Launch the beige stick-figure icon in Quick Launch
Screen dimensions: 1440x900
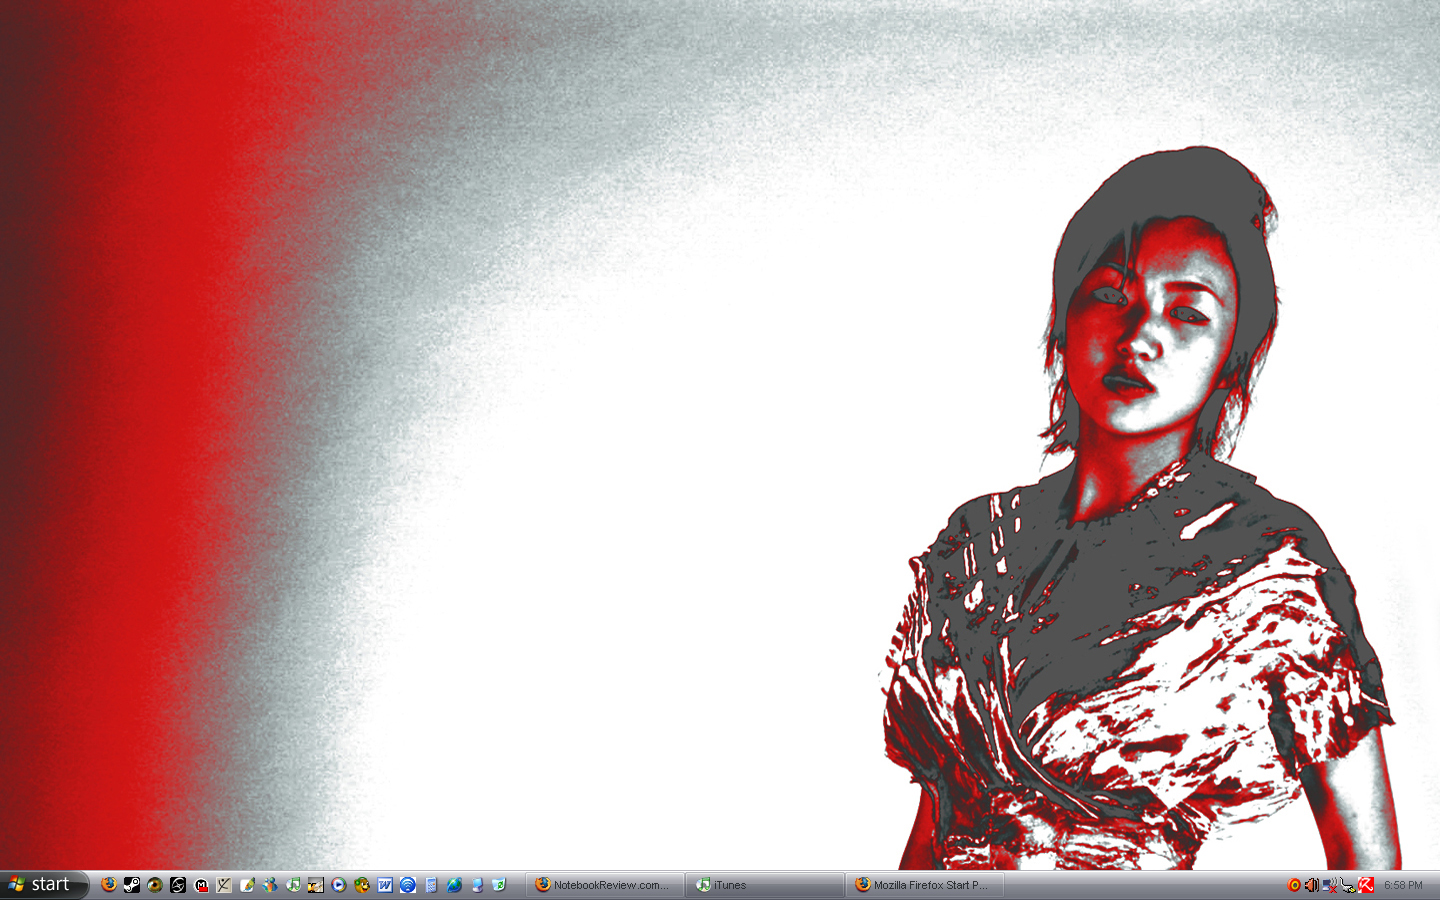click(224, 885)
